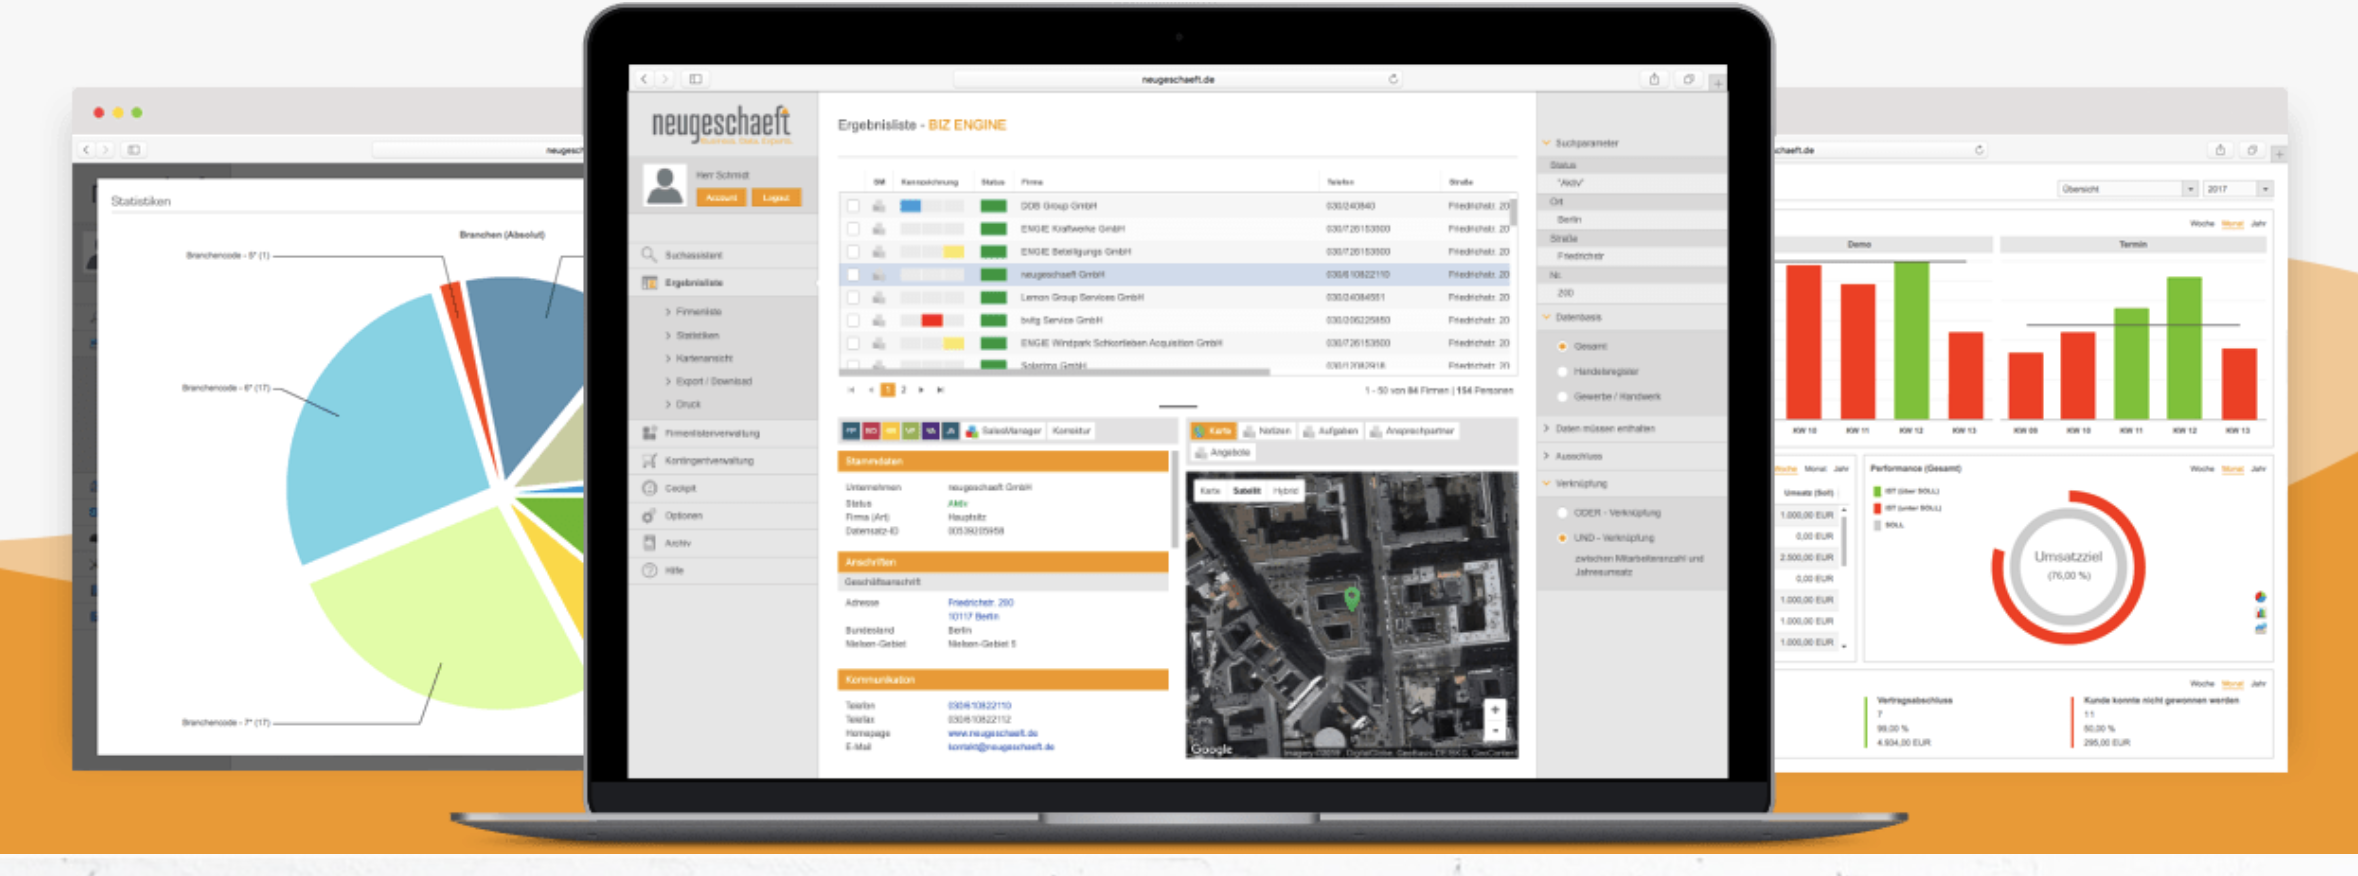Screen dimensions: 2358x876
Task: Tick the checkbox for ENGIE Beteiligungs GmbH
Action: pyautogui.click(x=853, y=252)
